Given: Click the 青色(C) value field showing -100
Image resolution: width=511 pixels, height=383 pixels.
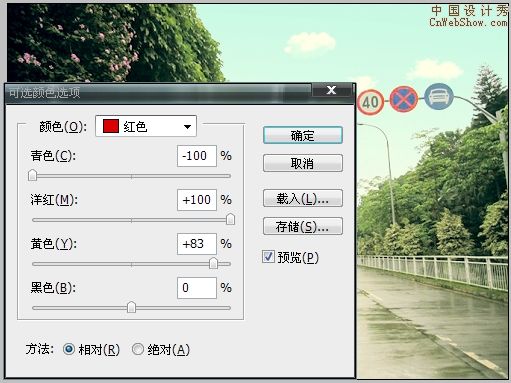Looking at the screenshot, I should 197,156.
